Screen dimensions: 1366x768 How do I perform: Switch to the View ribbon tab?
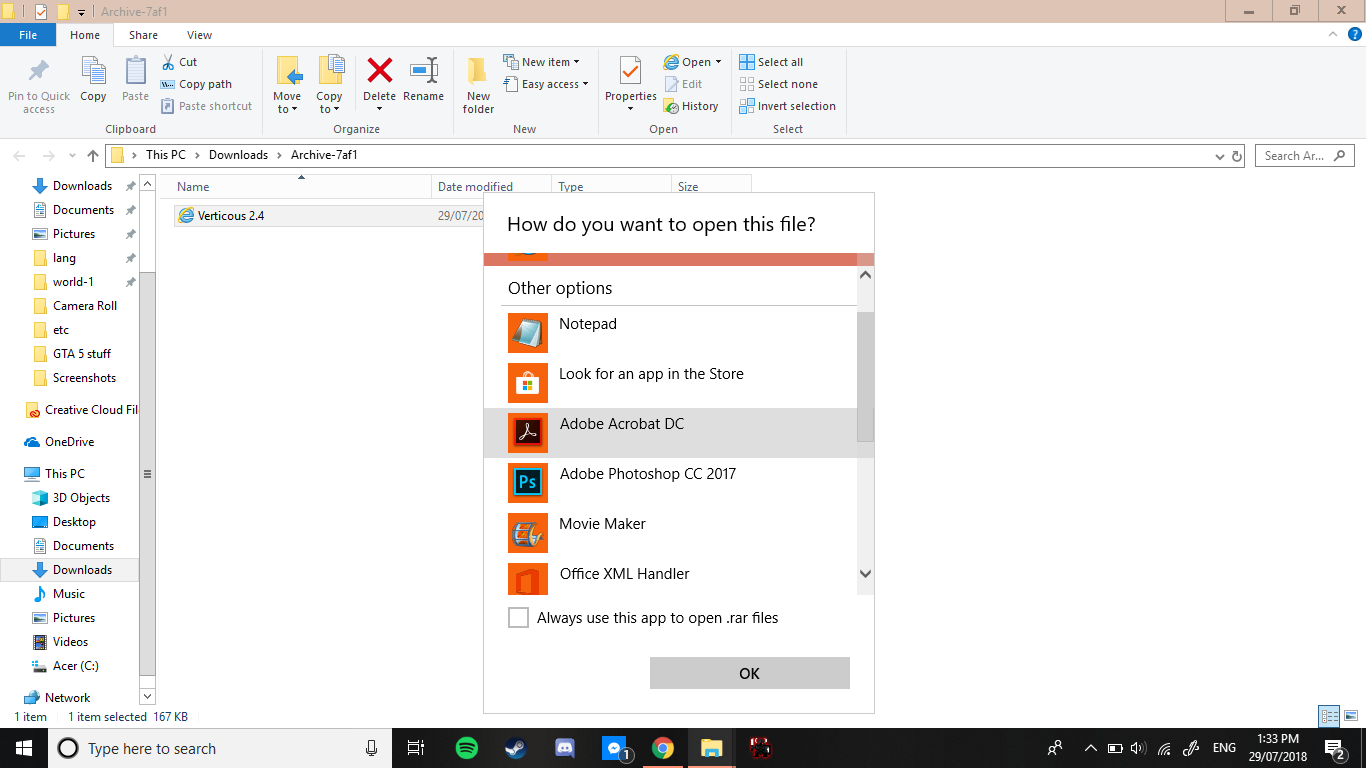[199, 35]
